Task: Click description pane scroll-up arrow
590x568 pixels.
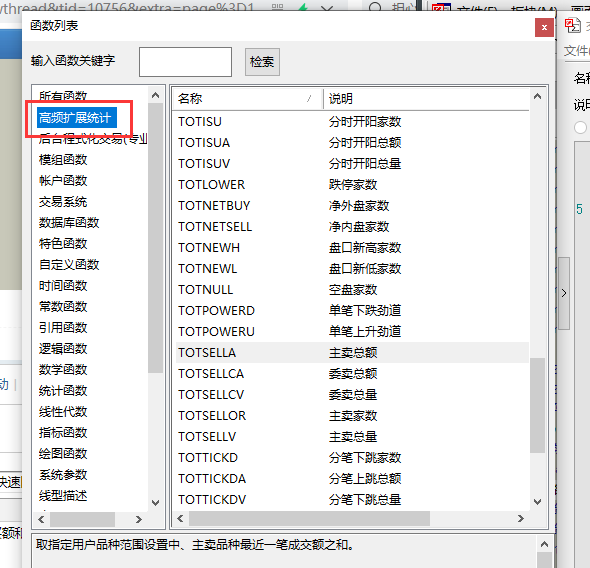Action: (x=544, y=544)
